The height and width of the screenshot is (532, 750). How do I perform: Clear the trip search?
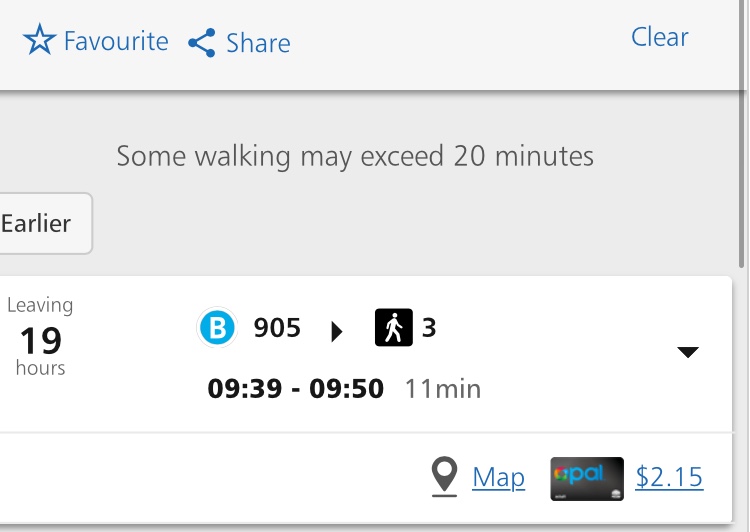(x=660, y=37)
